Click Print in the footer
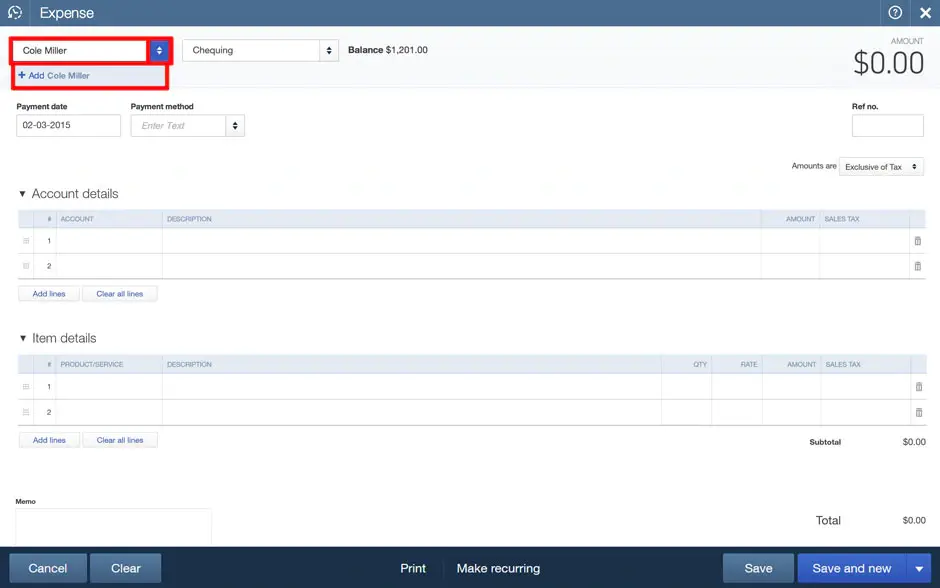The width and height of the screenshot is (940, 588). [x=413, y=568]
